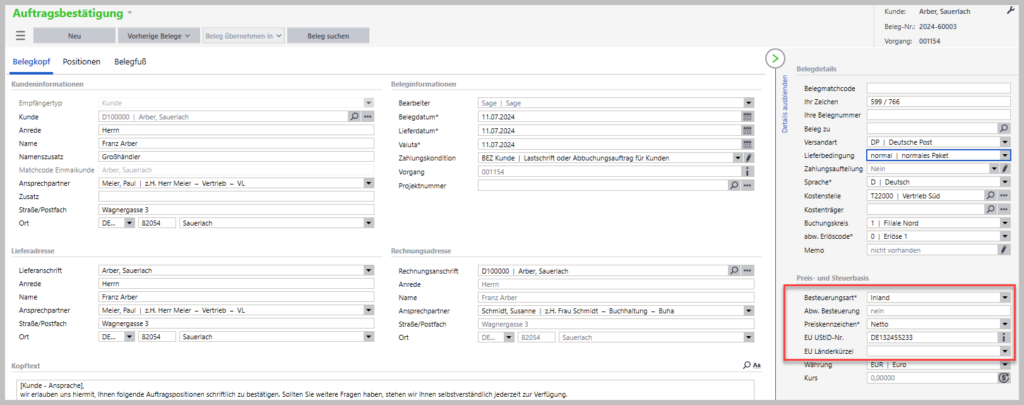The image size is (1024, 405).
Task: Click the search icon in Kopftext header
Action: coord(746,366)
